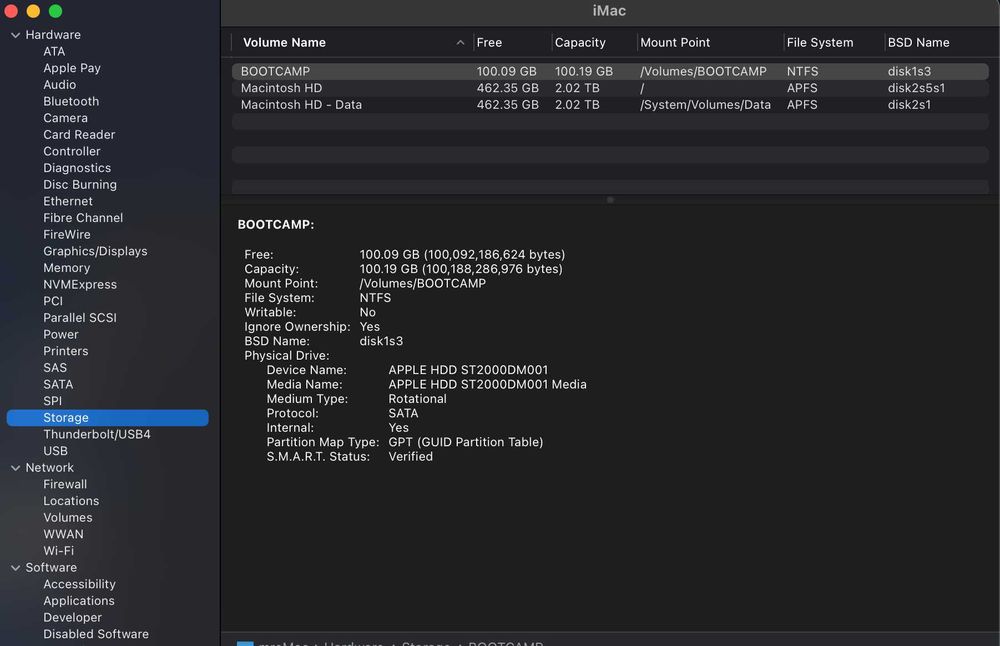
Task: Select Bluetooth in the sidebar
Action: 71,101
